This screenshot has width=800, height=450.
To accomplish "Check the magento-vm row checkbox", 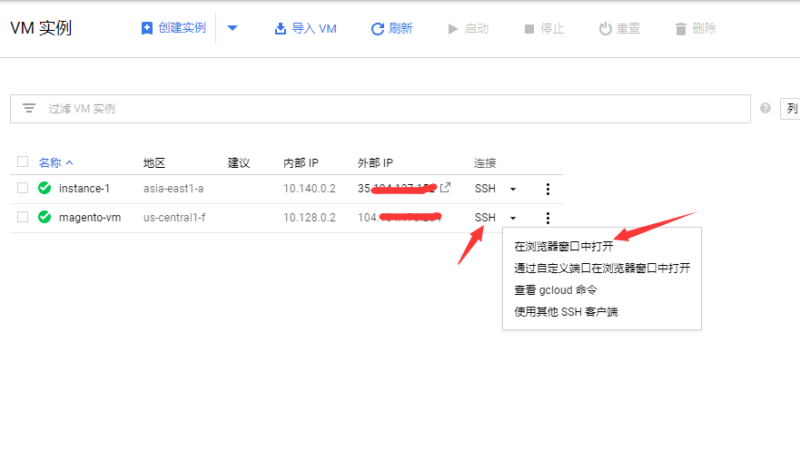I will click(x=22, y=217).
